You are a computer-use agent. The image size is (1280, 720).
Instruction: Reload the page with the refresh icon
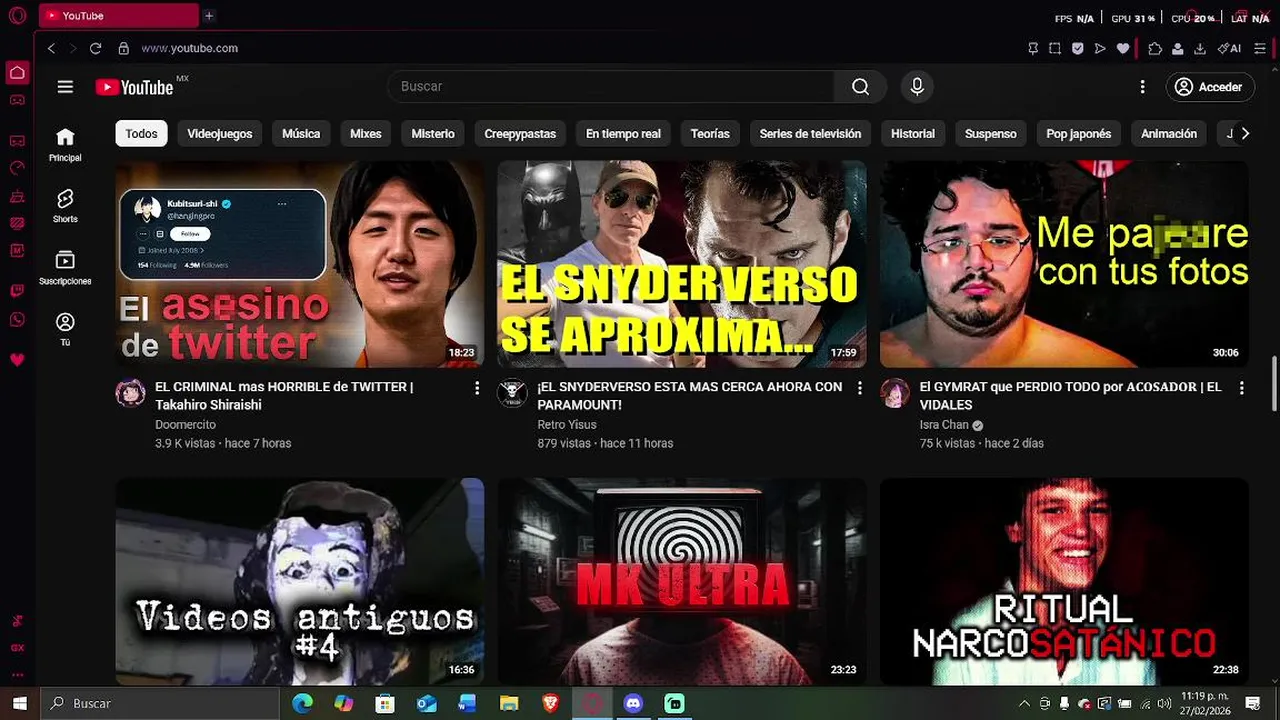[95, 48]
